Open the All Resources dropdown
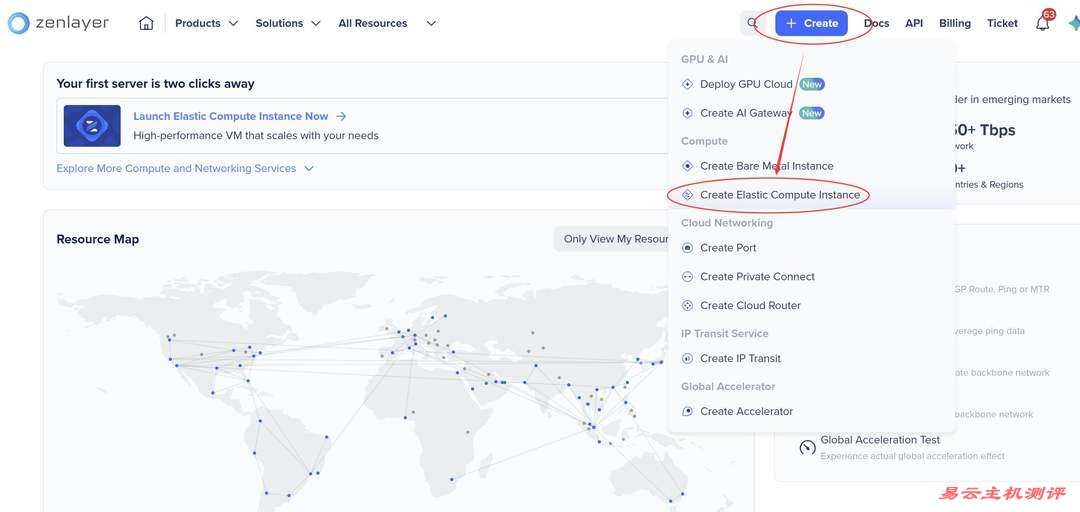 point(386,23)
